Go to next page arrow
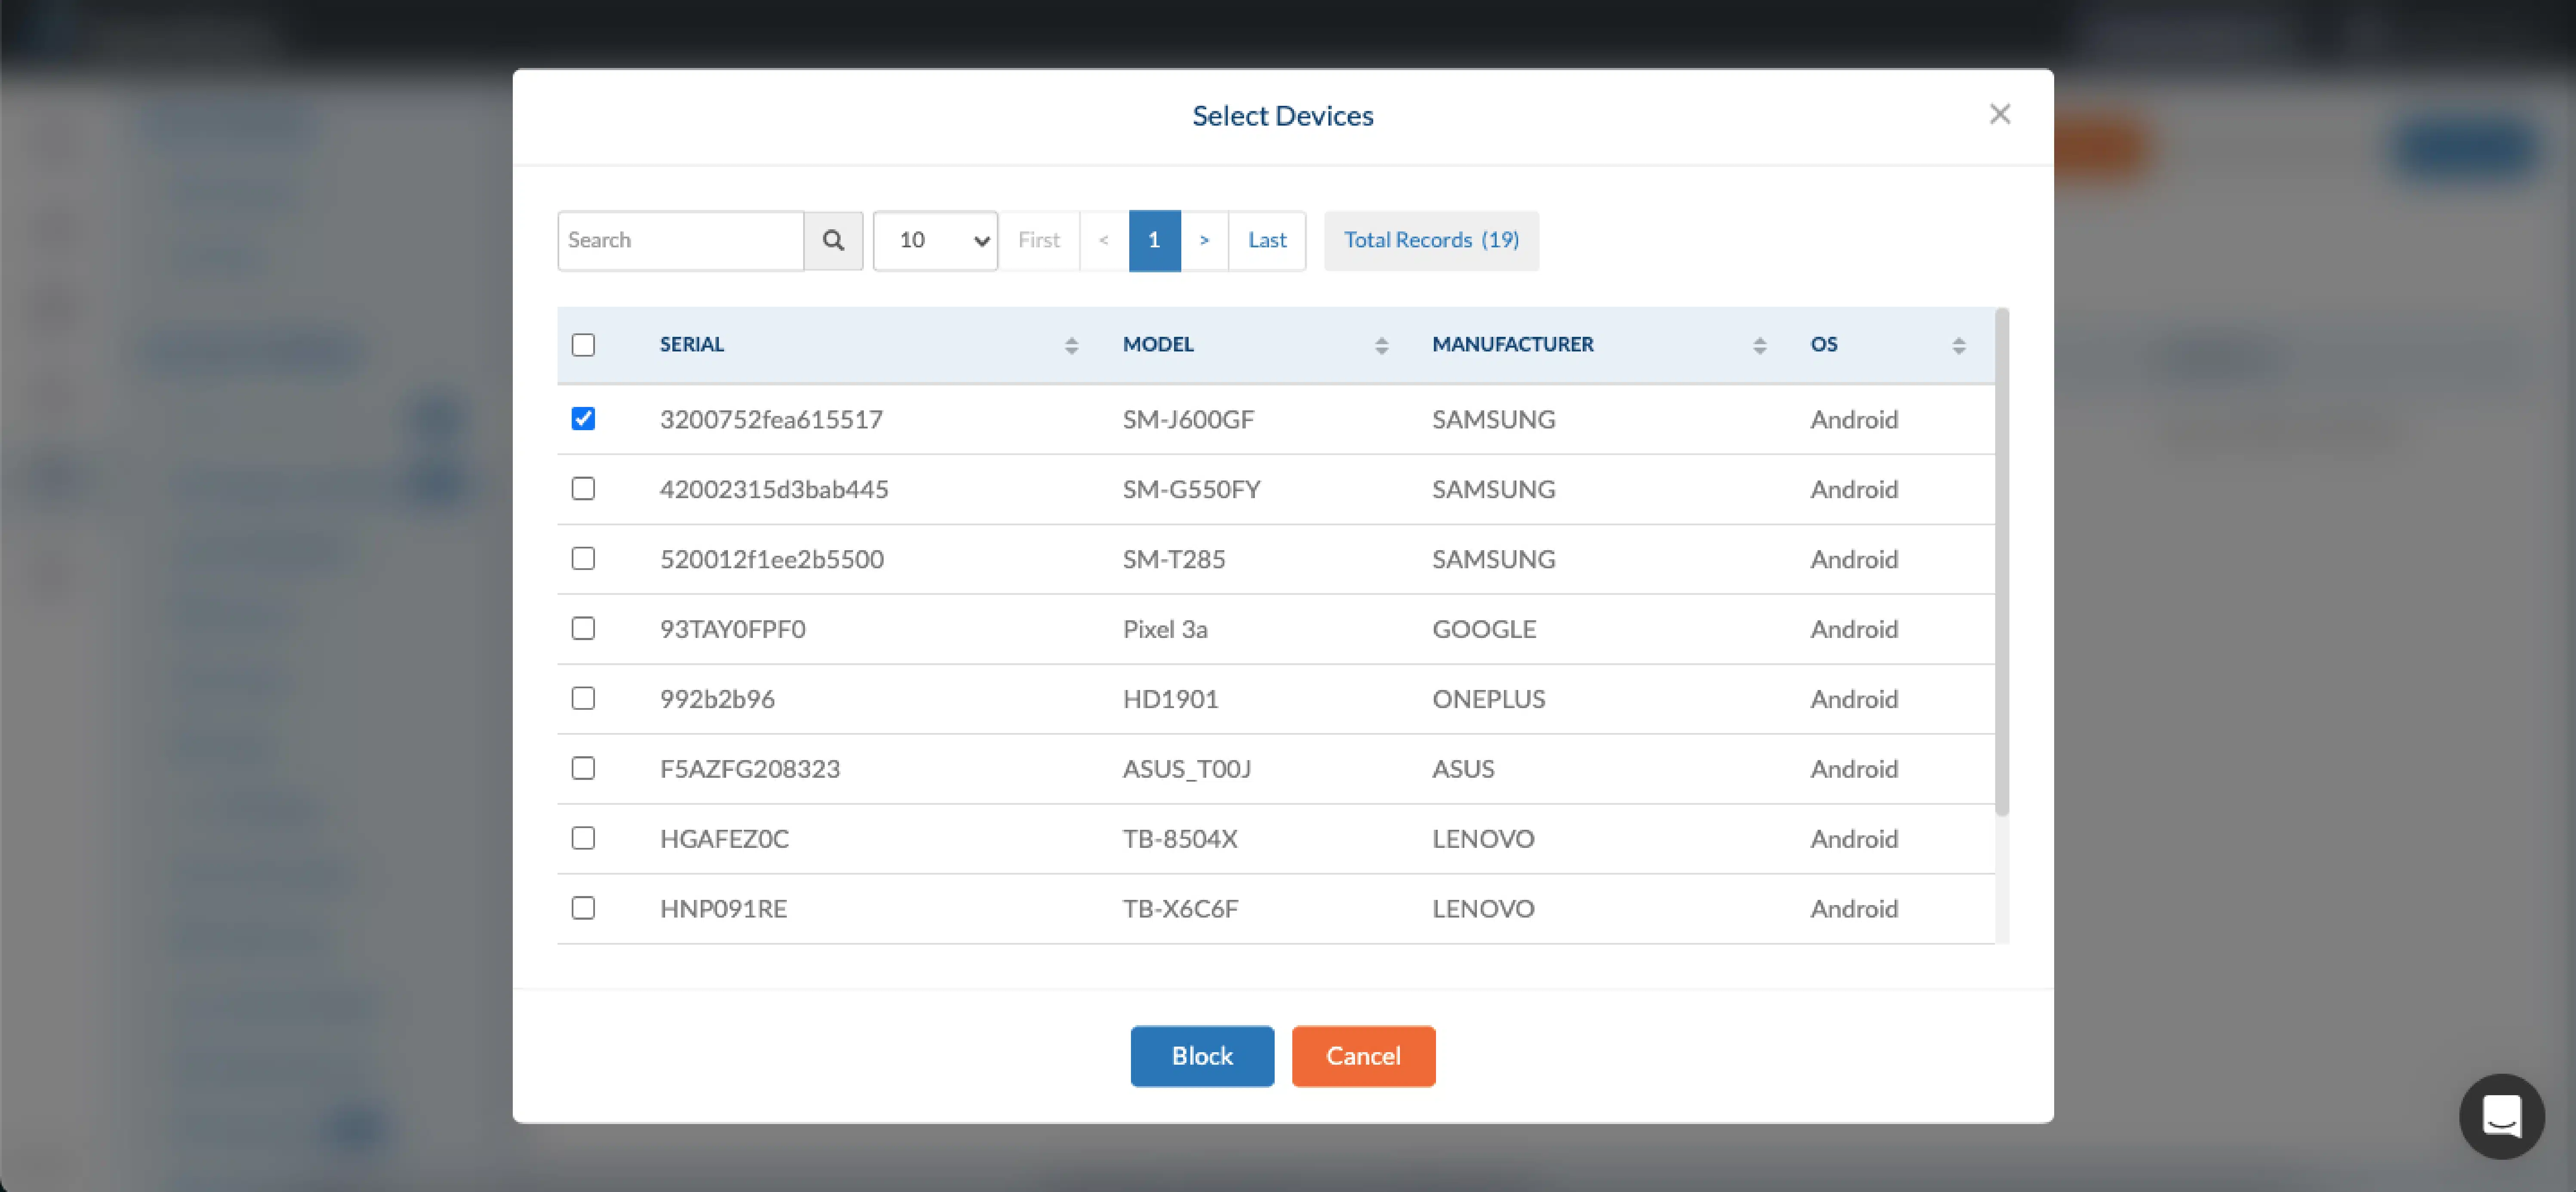Image resolution: width=2576 pixels, height=1192 pixels. pos(1204,240)
